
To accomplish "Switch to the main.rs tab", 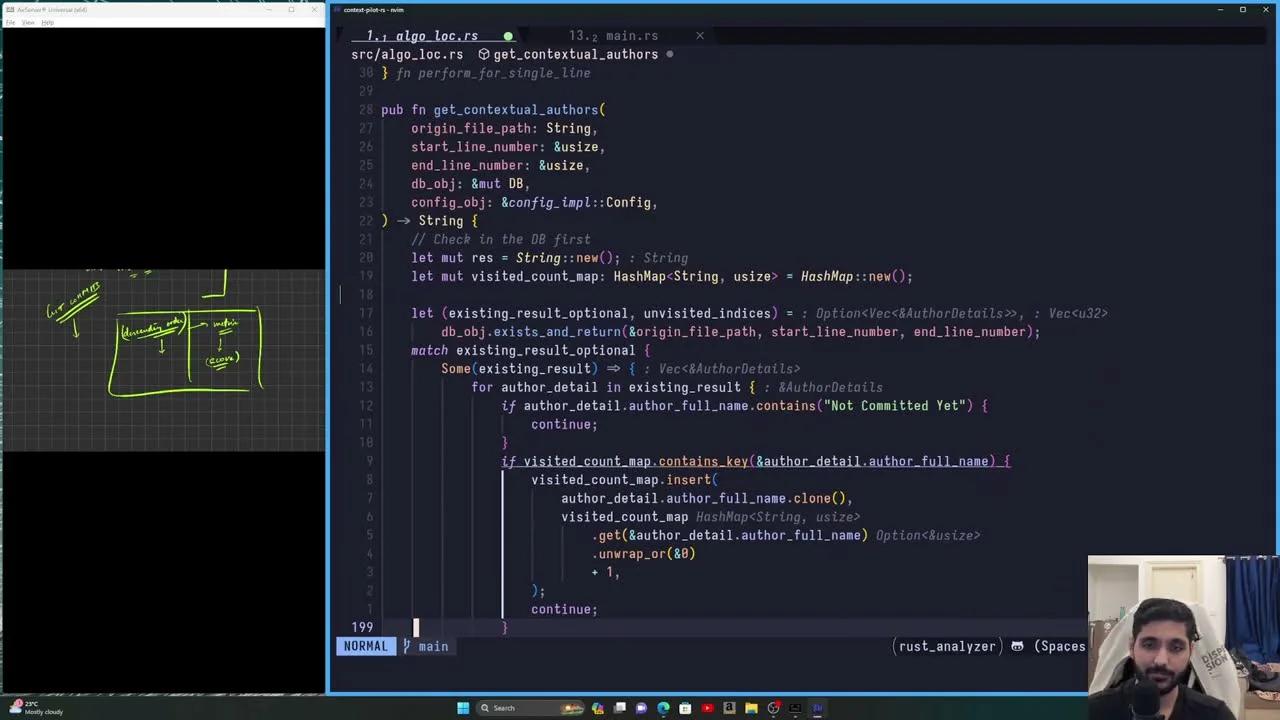I will pyautogui.click(x=631, y=36).
